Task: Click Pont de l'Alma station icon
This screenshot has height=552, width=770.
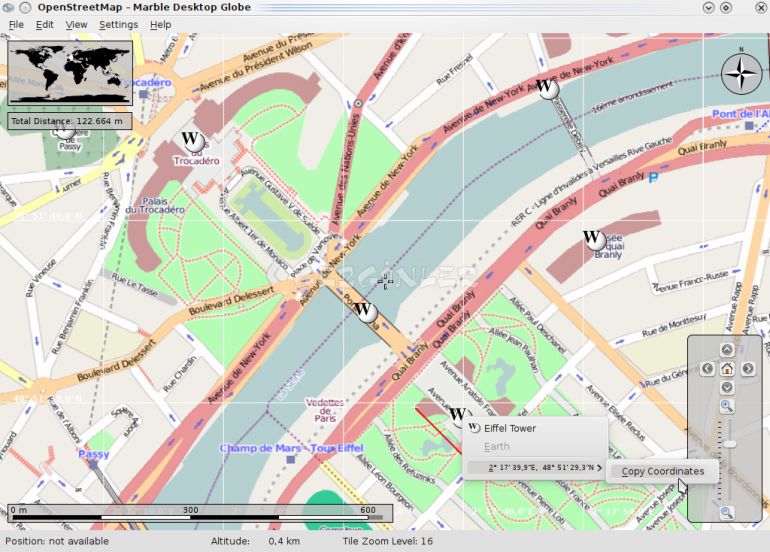Action: [748, 126]
